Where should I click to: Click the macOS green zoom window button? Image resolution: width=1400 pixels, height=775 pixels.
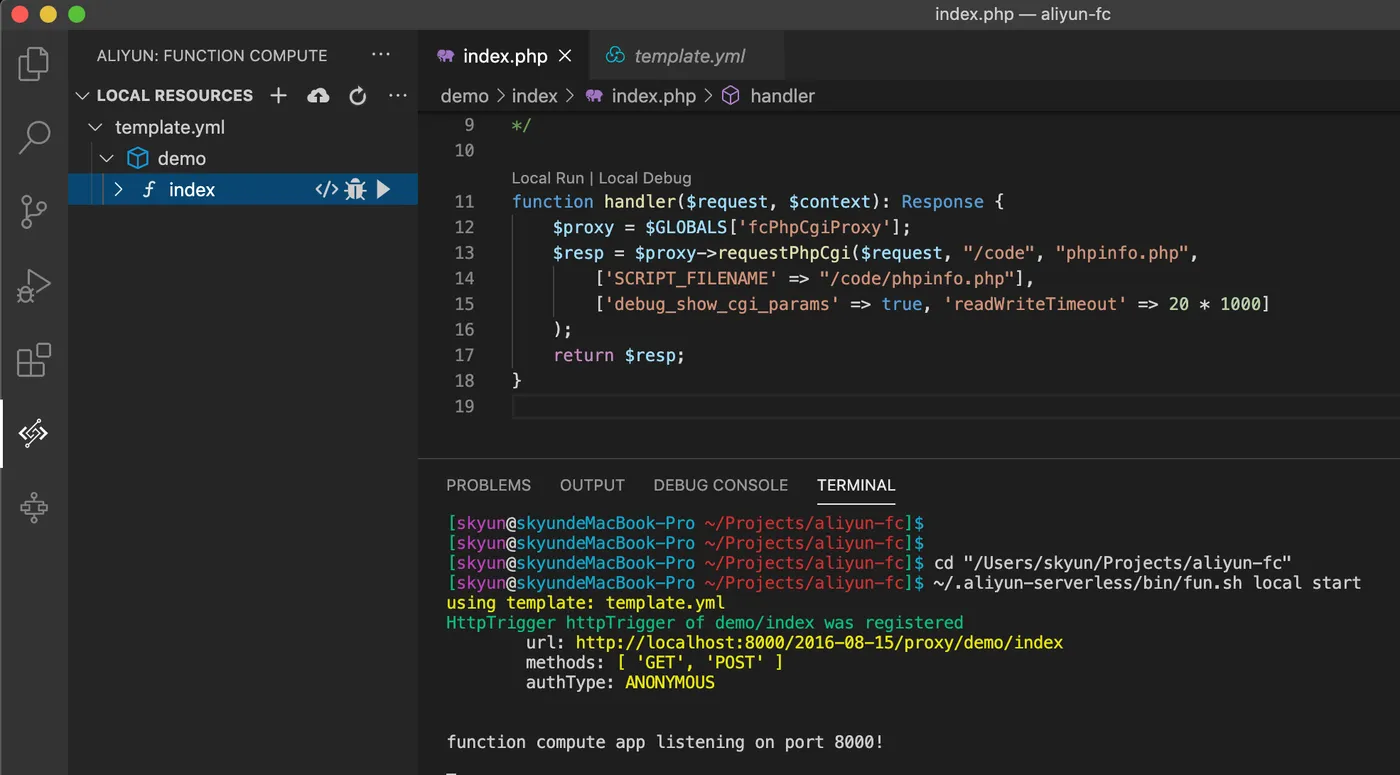[x=77, y=14]
